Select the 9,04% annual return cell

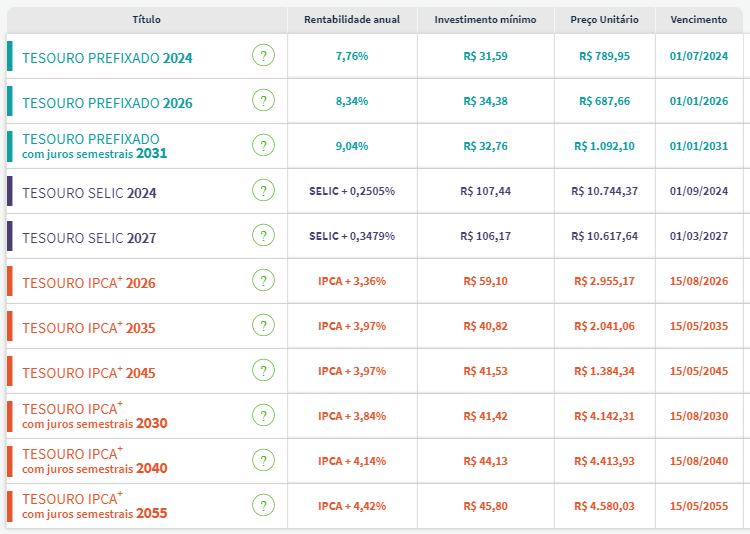tap(351, 146)
